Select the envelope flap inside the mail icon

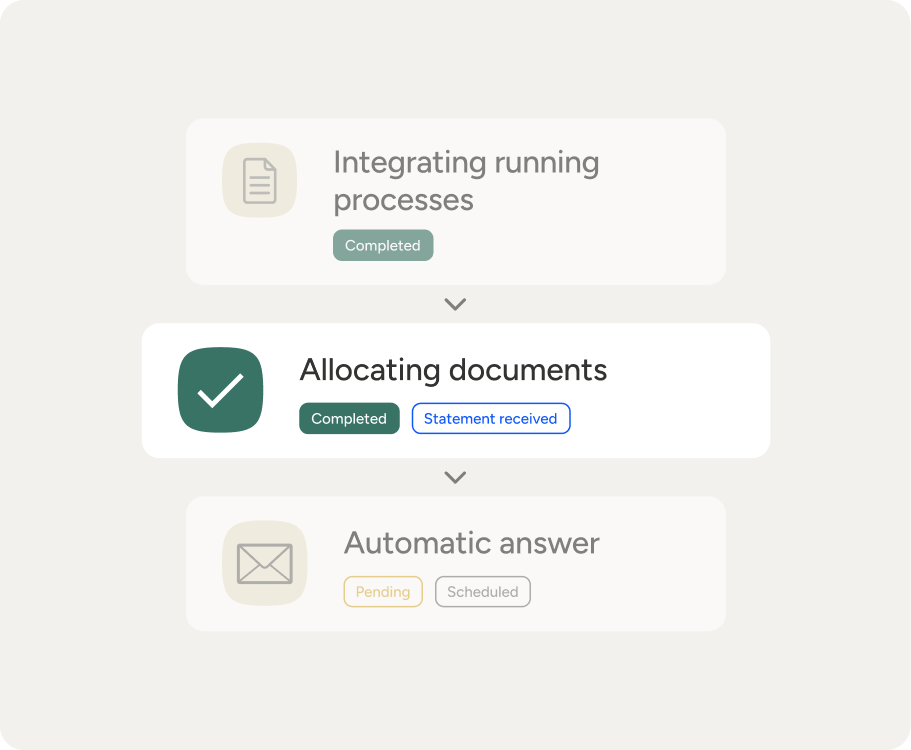[264, 553]
